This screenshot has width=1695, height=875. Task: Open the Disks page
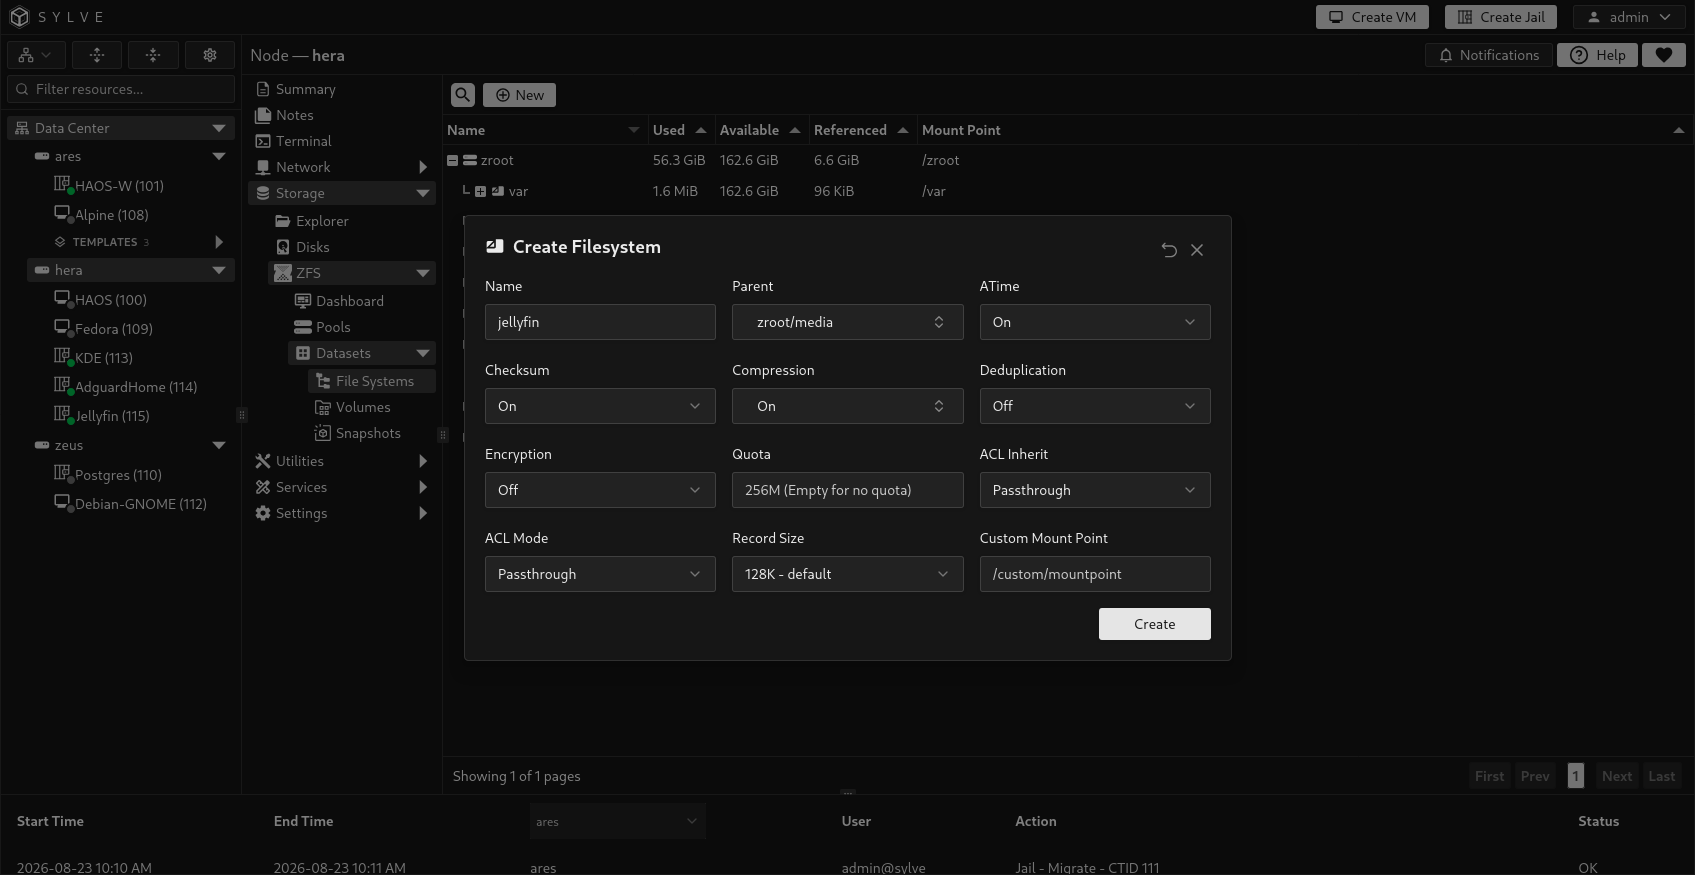tap(351, 247)
